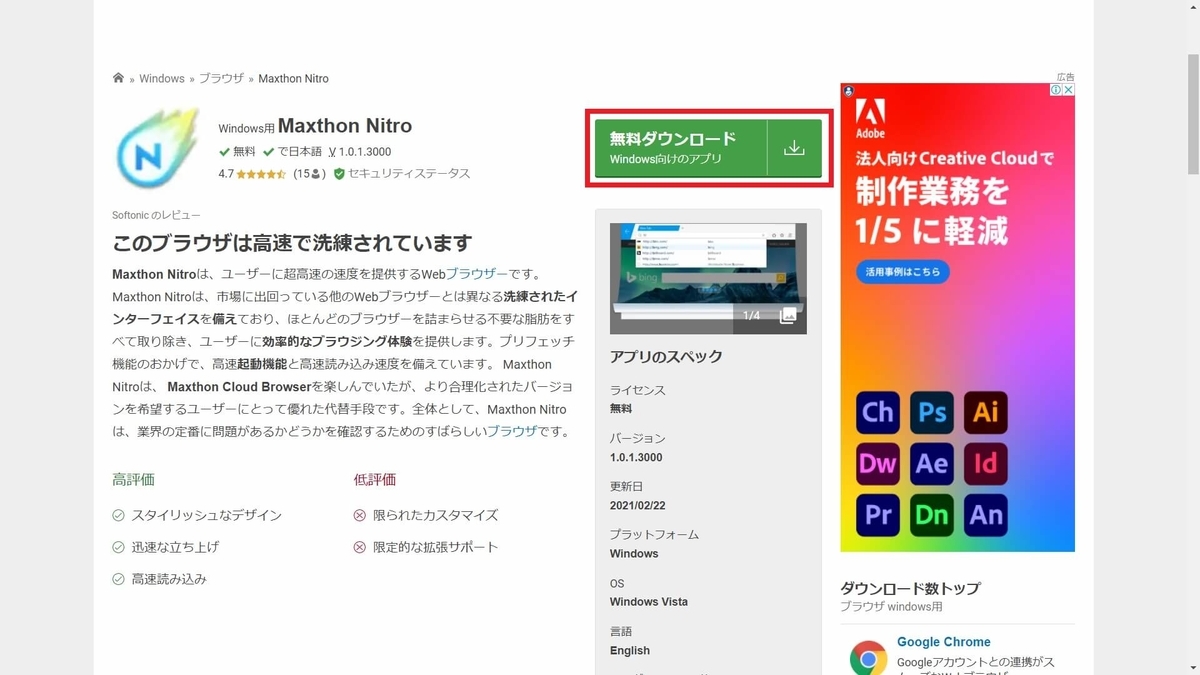Click the Google Chrome logo icon
Screen dimensions: 1200x675
[868, 658]
